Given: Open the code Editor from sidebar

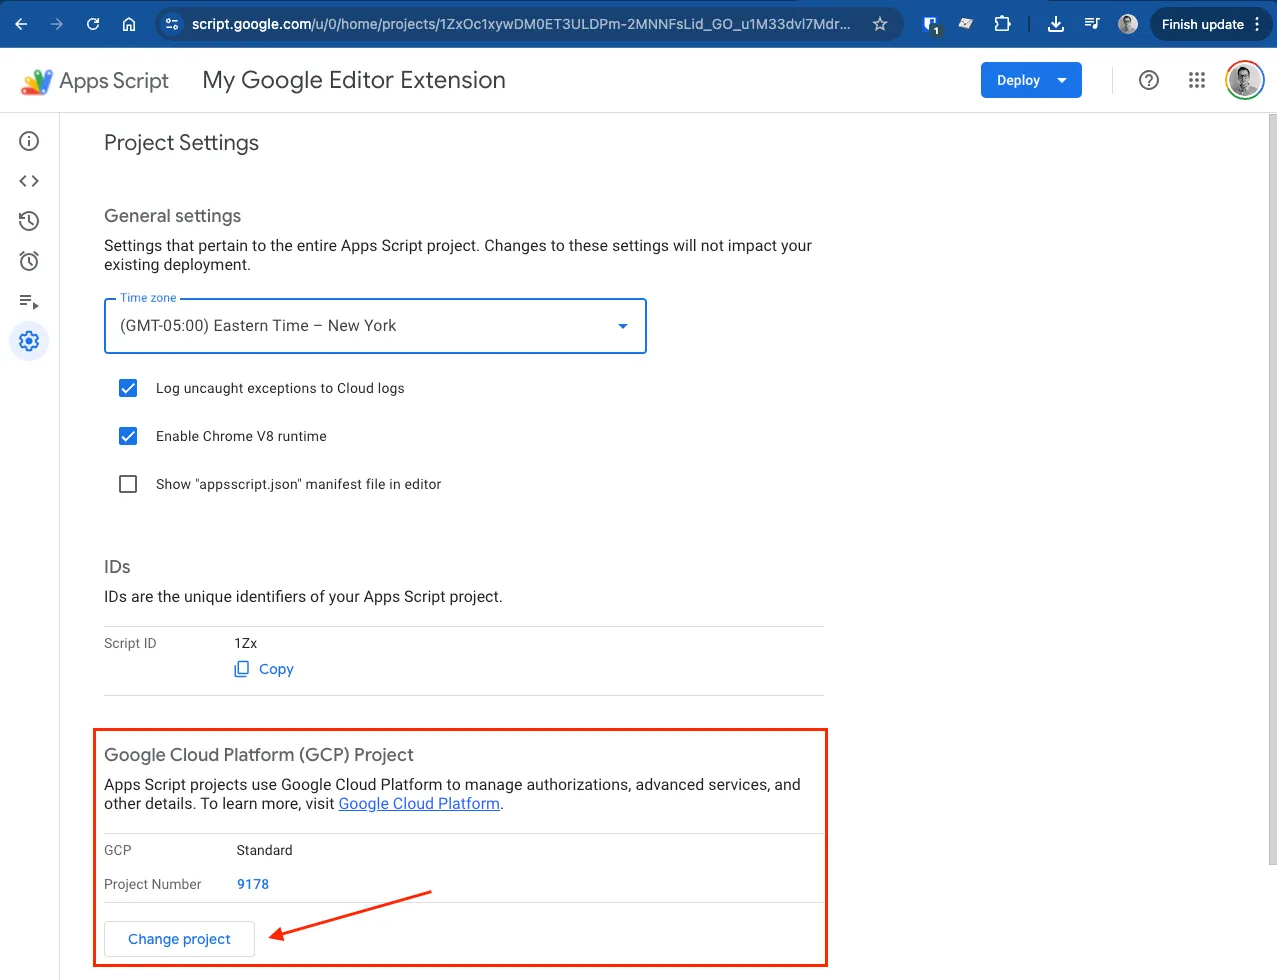Looking at the screenshot, I should point(29,181).
